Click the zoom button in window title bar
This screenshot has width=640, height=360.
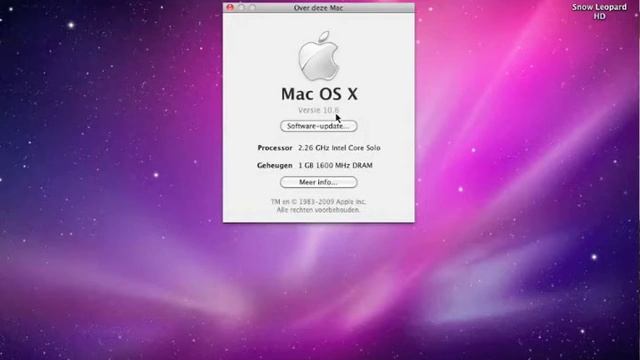click(x=252, y=7)
